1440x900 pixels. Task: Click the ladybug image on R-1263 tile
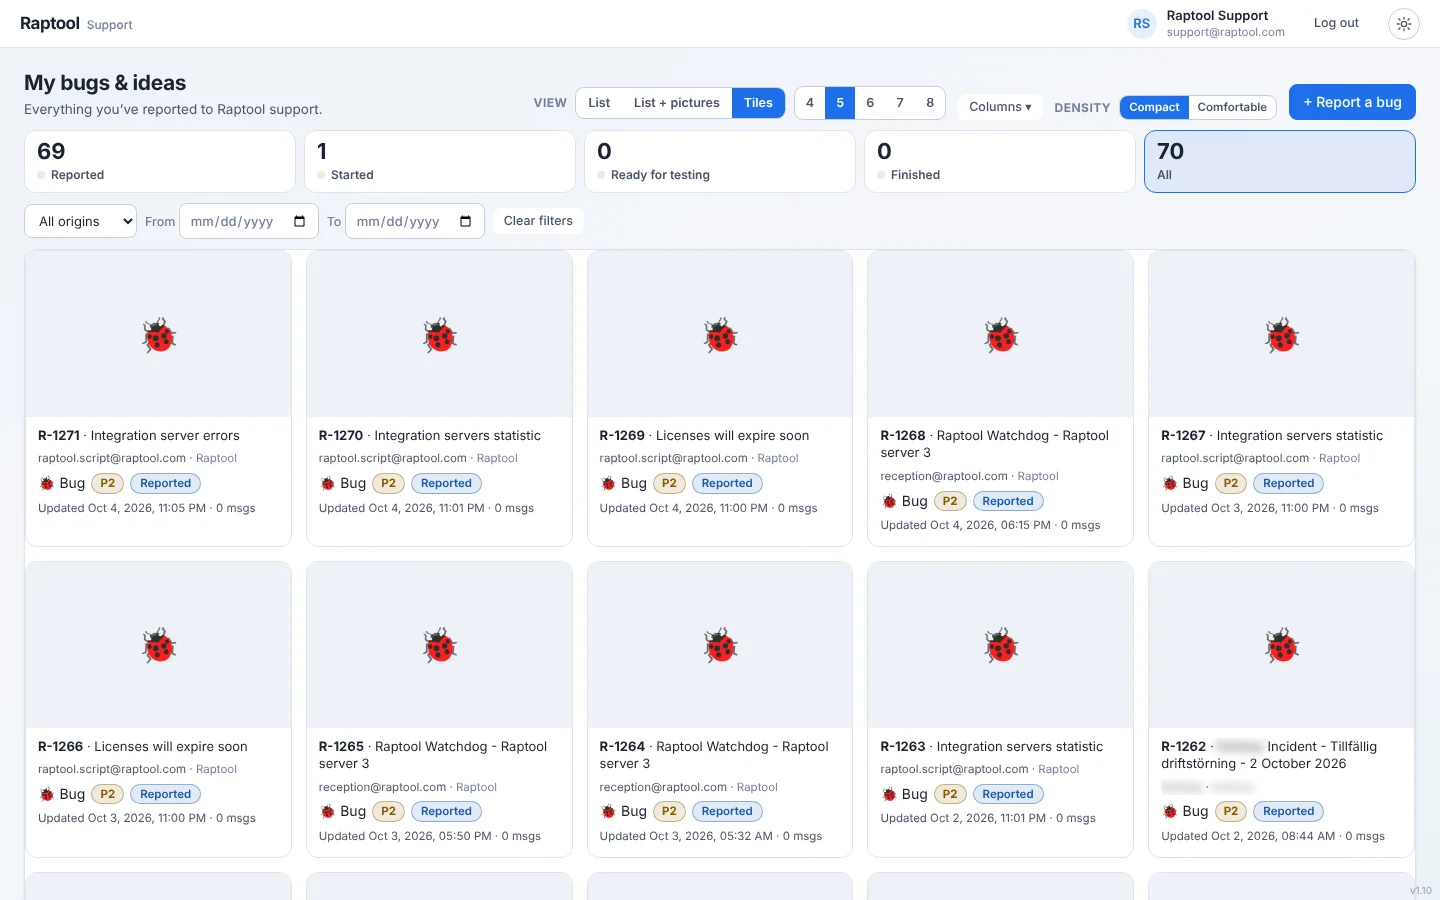click(x=1001, y=646)
